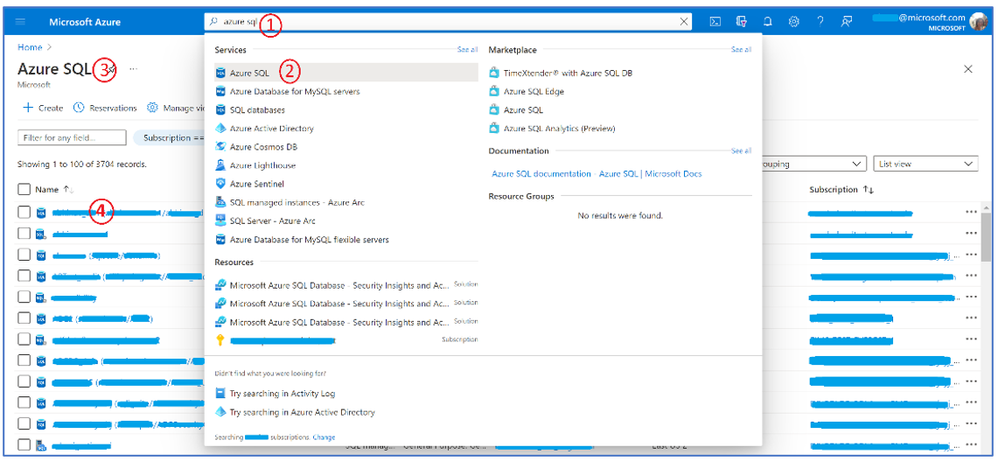Image resolution: width=998 pixels, height=462 pixels.
Task: Launch Cloud Shell from the top bar
Action: [x=715, y=22]
